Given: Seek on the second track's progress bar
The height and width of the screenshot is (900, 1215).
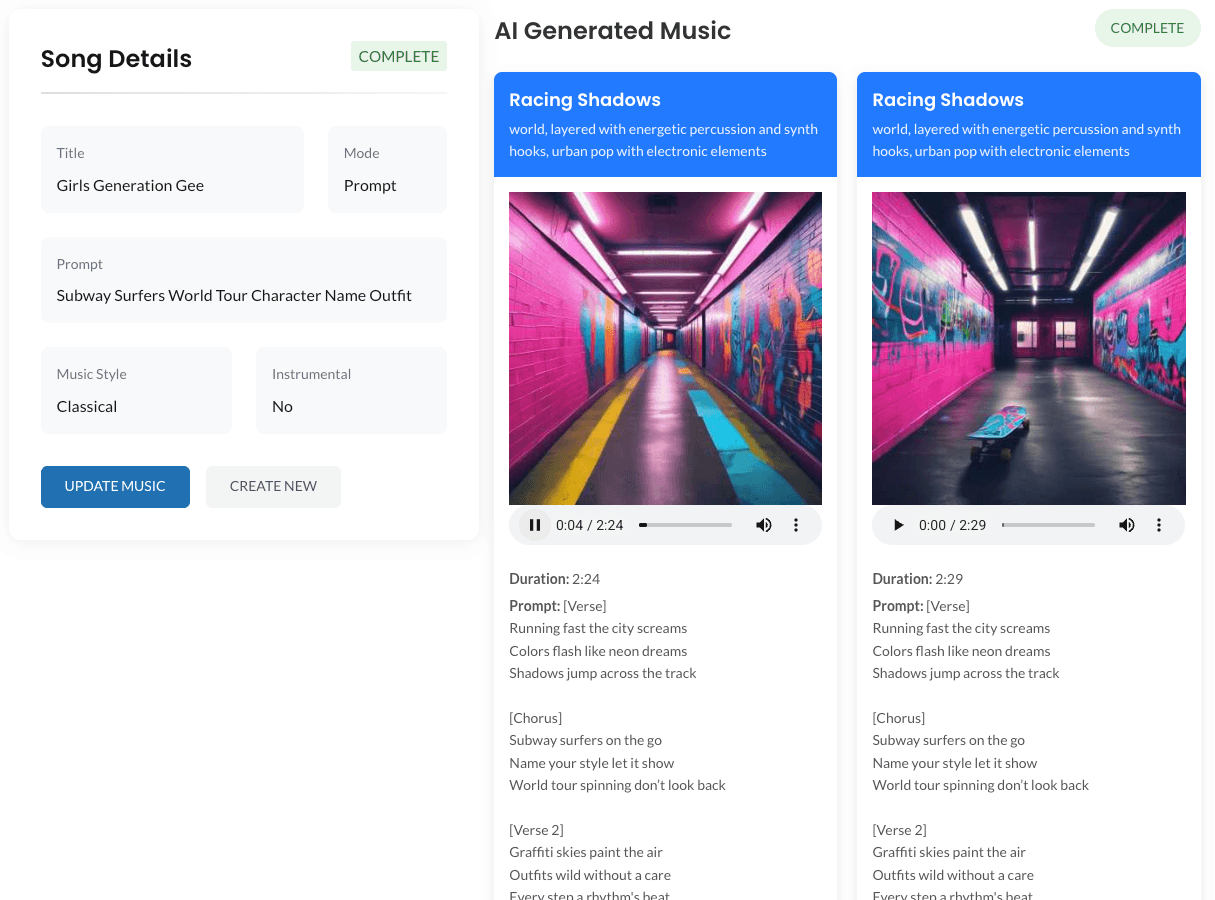Looking at the screenshot, I should pyautogui.click(x=1048, y=525).
